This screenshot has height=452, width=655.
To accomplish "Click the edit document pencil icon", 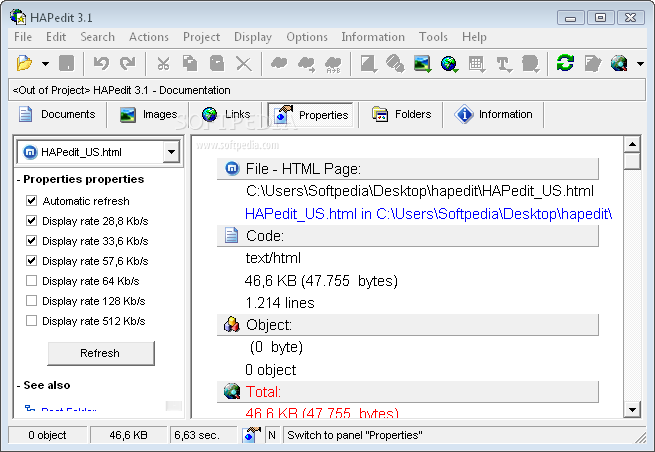I will point(592,63).
